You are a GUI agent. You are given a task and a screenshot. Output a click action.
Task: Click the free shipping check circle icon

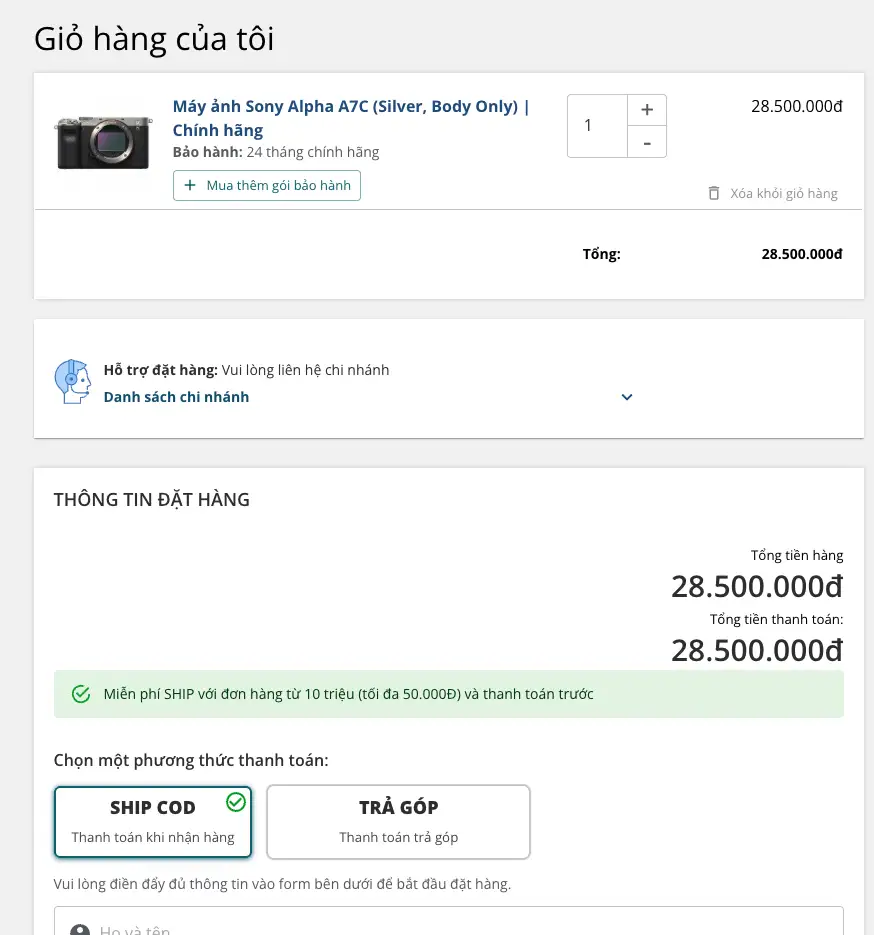tap(81, 694)
